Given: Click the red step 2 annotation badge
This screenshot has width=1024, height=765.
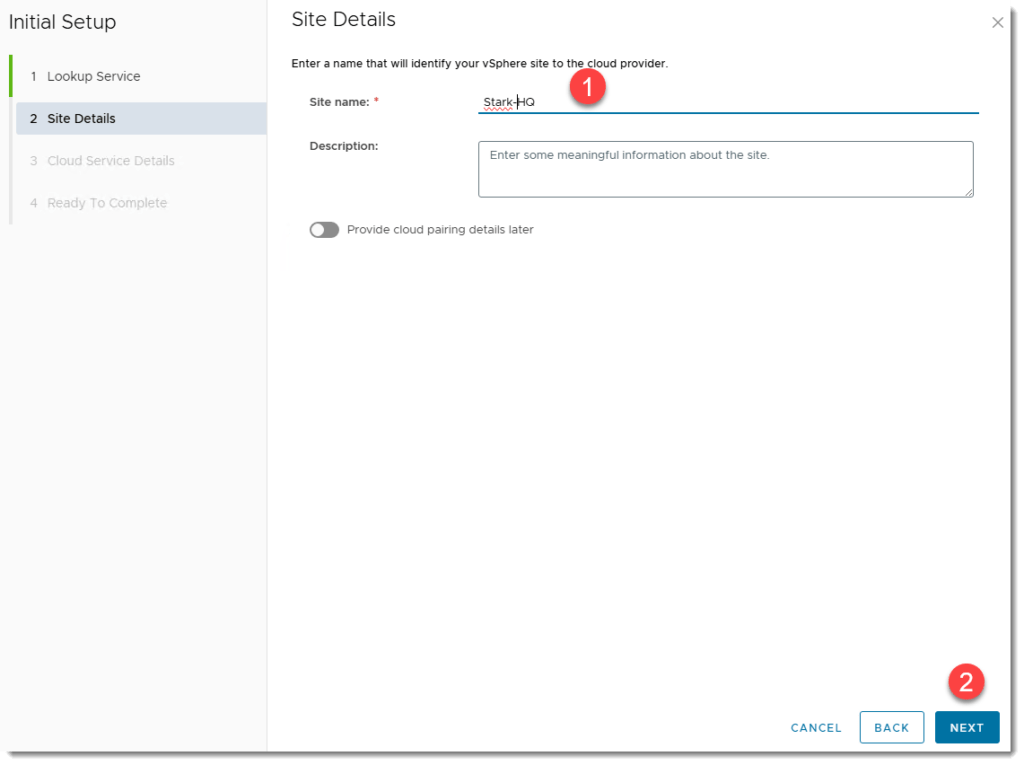Looking at the screenshot, I should [x=966, y=682].
